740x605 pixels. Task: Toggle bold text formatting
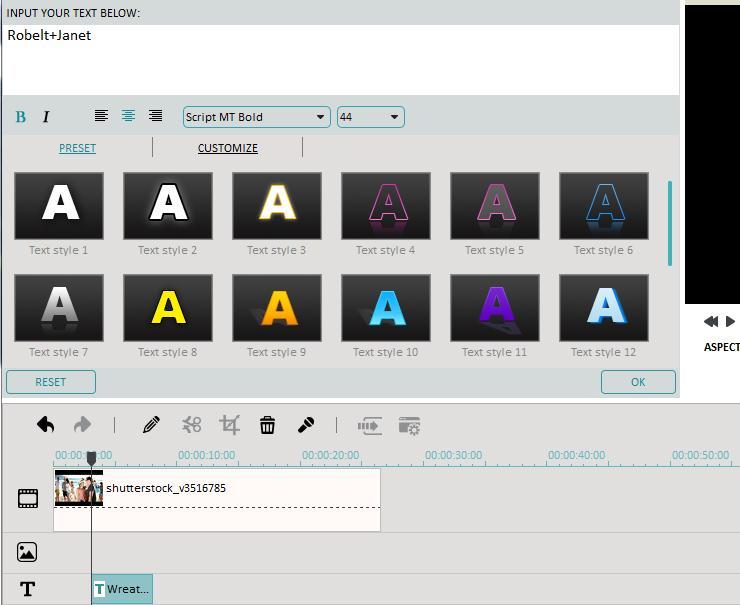(x=21, y=117)
